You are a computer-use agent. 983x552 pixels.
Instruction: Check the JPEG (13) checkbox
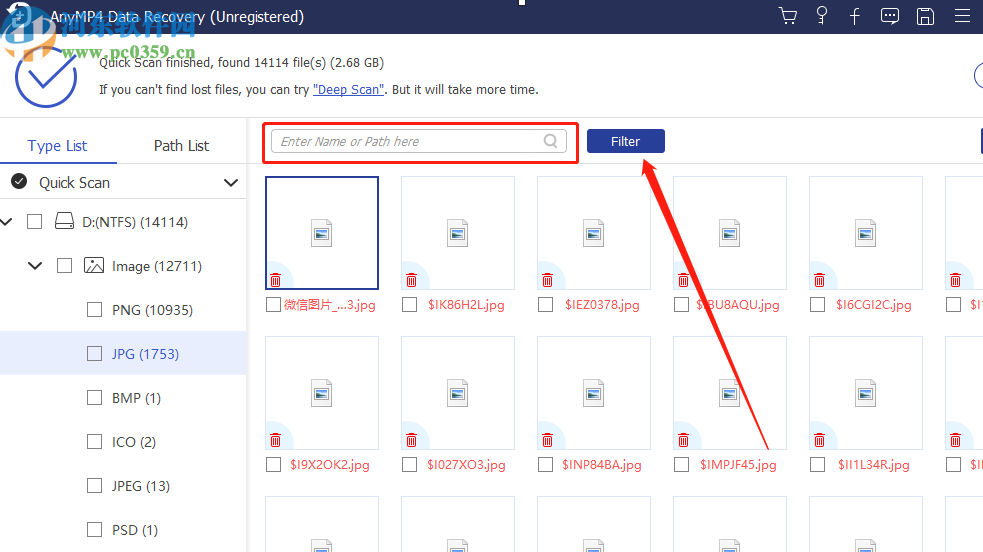click(95, 486)
